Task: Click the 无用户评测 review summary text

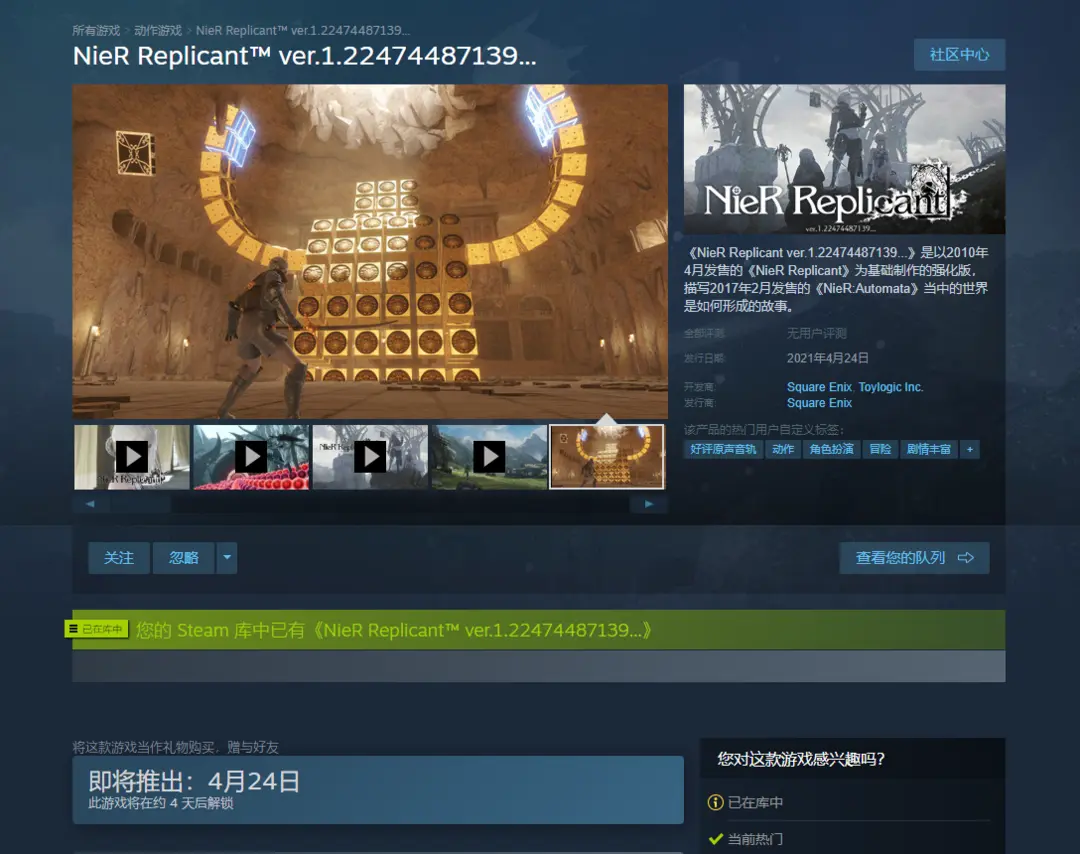Action: (x=817, y=333)
